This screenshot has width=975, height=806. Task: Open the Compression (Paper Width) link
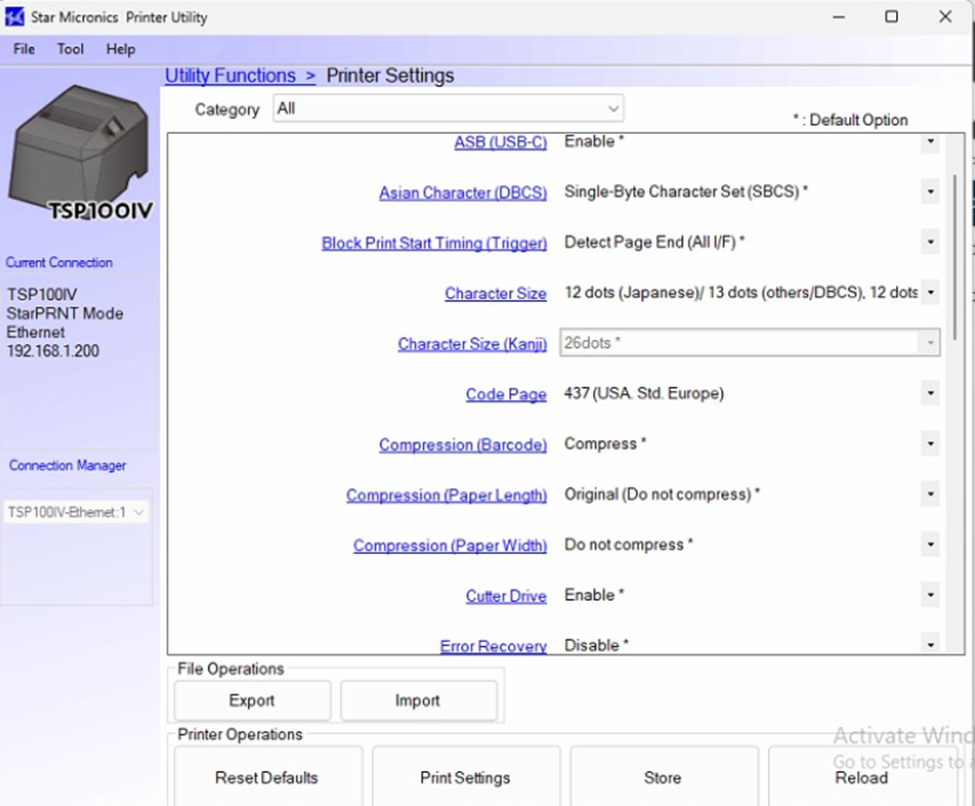coord(450,545)
